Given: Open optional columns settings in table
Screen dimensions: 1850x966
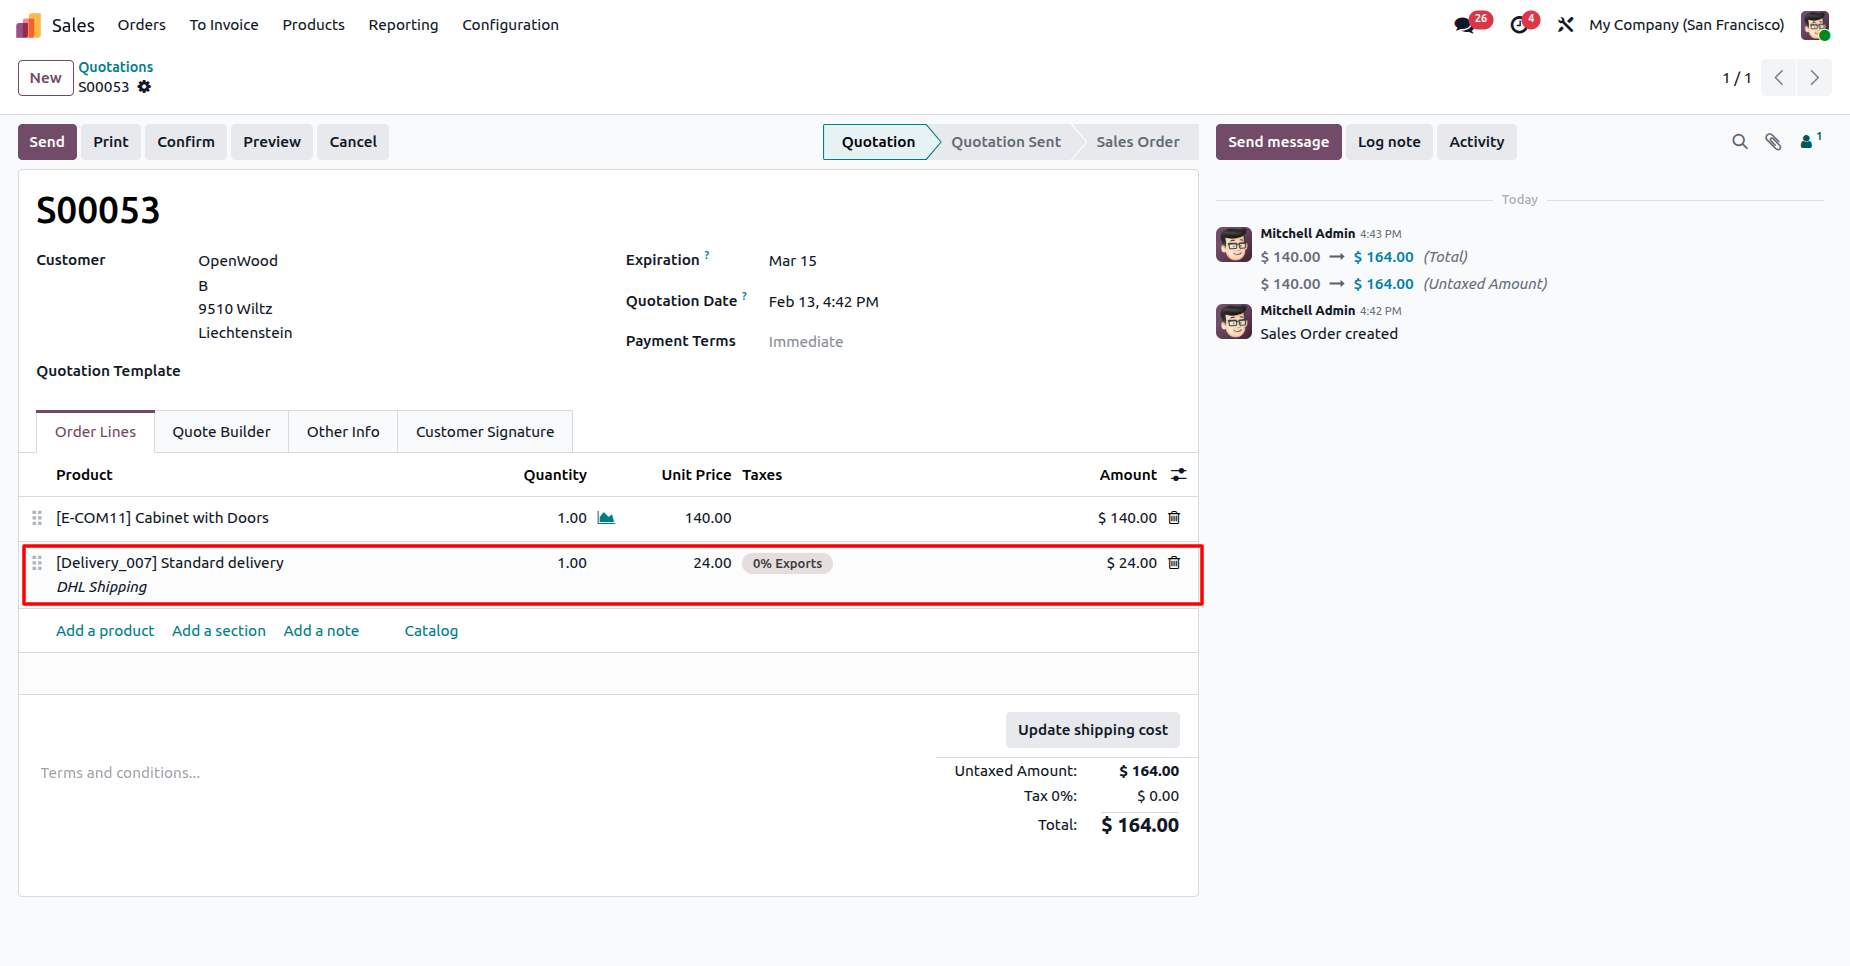Looking at the screenshot, I should click(x=1179, y=475).
